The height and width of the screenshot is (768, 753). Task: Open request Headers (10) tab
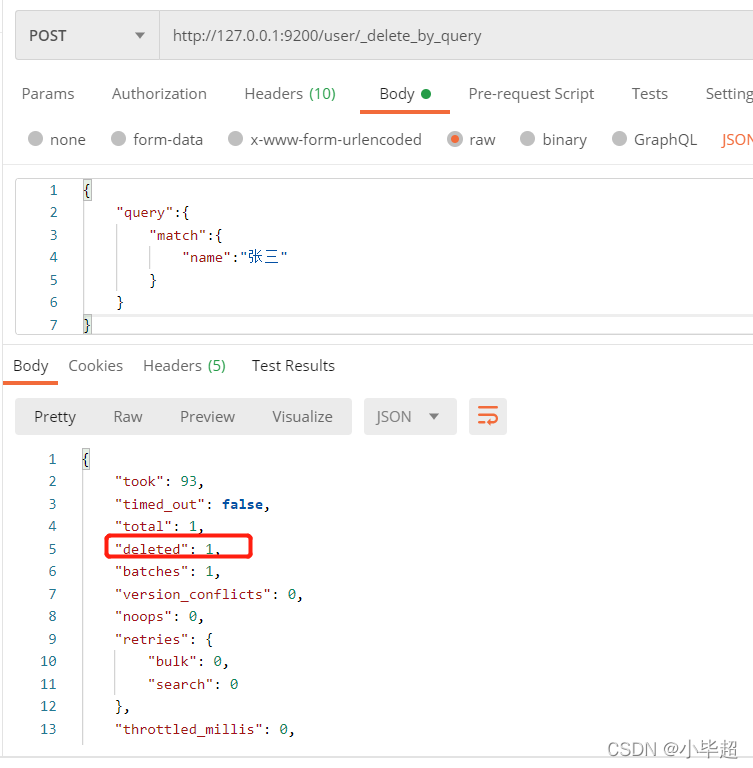[290, 94]
